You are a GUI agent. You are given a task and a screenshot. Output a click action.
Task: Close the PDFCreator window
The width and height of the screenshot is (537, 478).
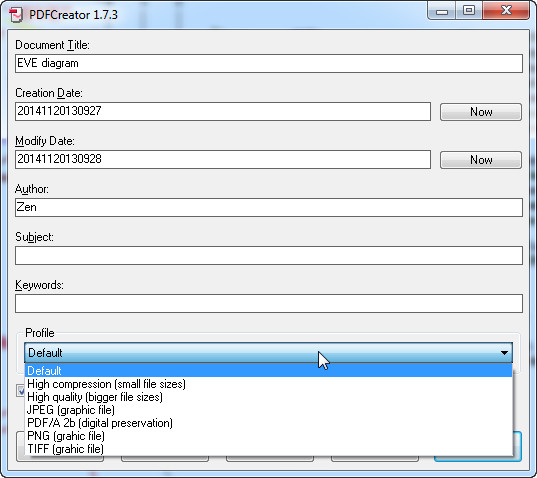tap(506, 11)
